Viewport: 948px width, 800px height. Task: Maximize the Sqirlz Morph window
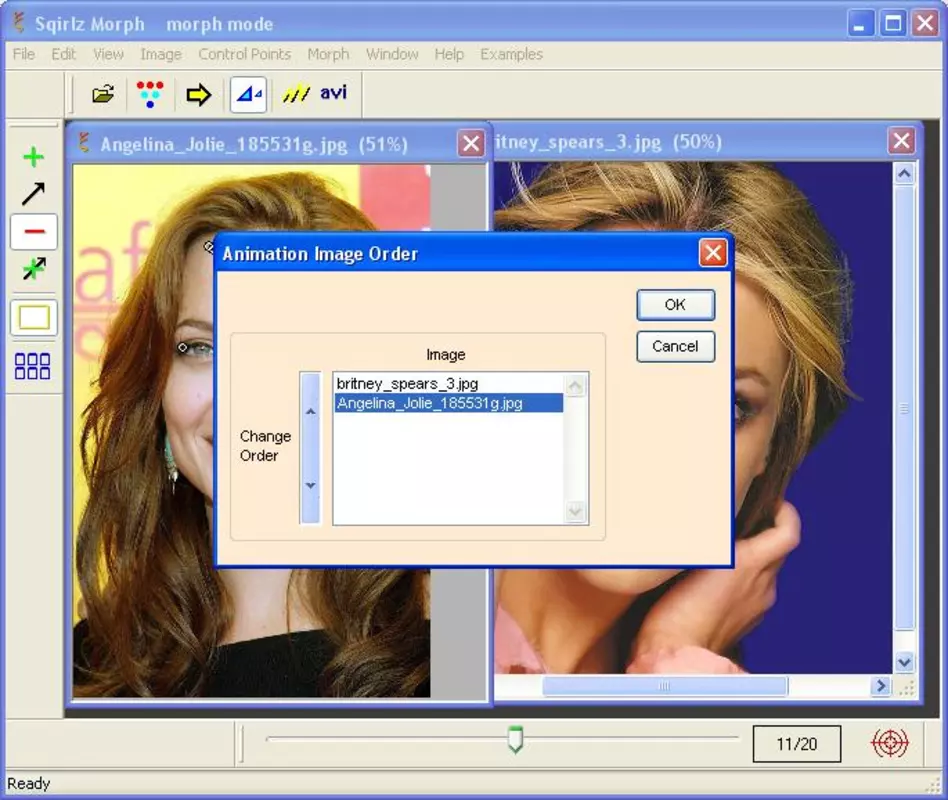892,24
